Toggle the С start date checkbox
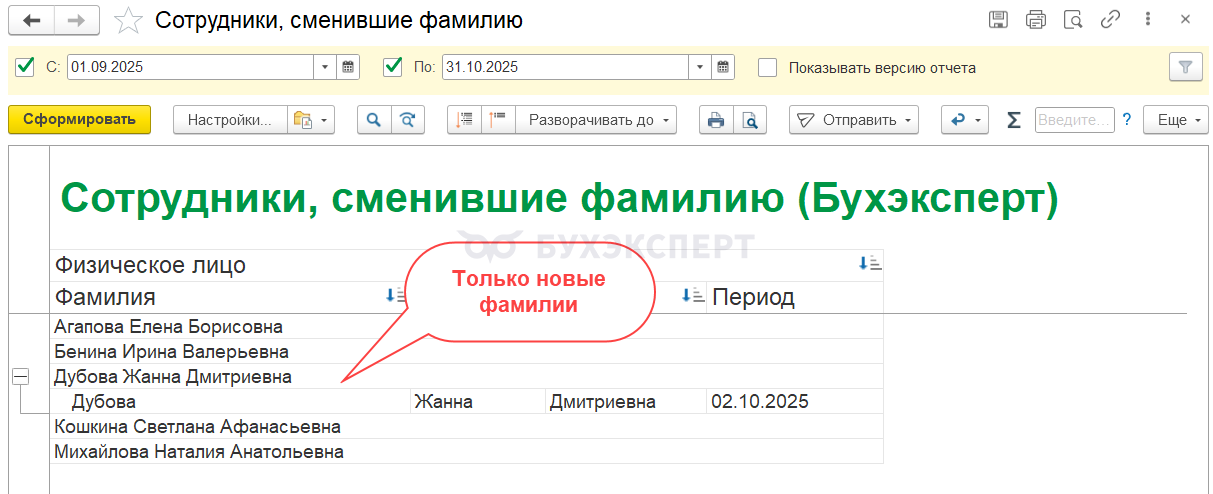The image size is (1213, 494). point(26,67)
